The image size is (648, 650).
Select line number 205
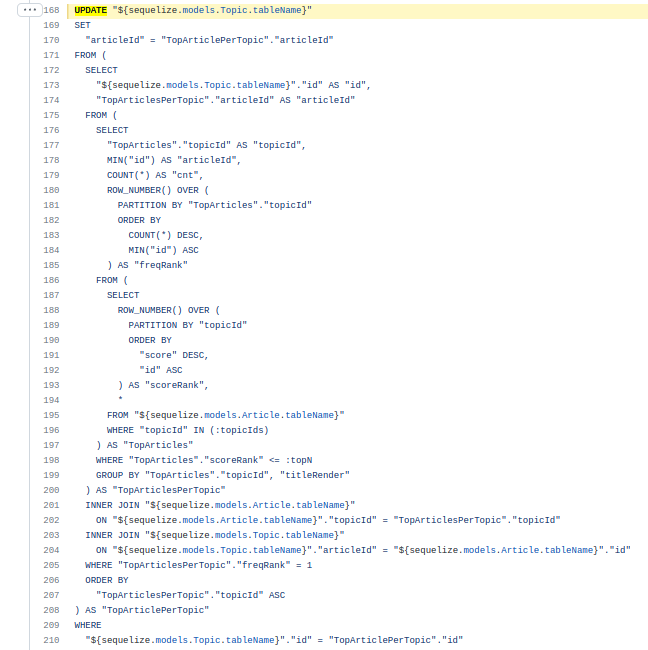51,565
